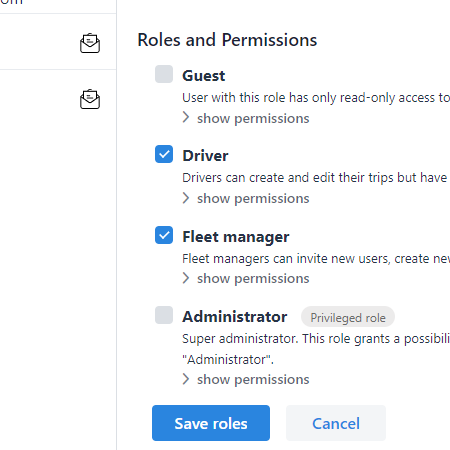Expand show permissions under Guest
This screenshot has height=450, width=450.
point(246,118)
